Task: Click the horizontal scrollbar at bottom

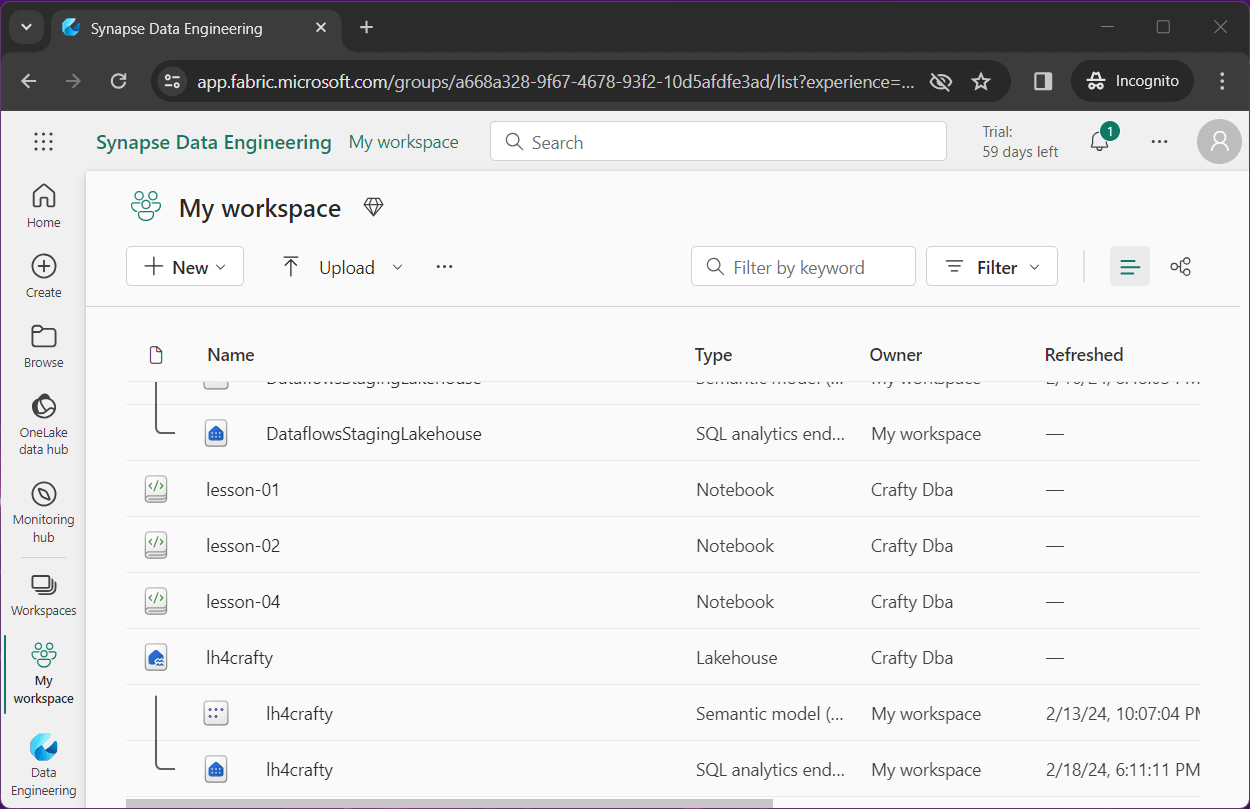Action: [x=450, y=802]
